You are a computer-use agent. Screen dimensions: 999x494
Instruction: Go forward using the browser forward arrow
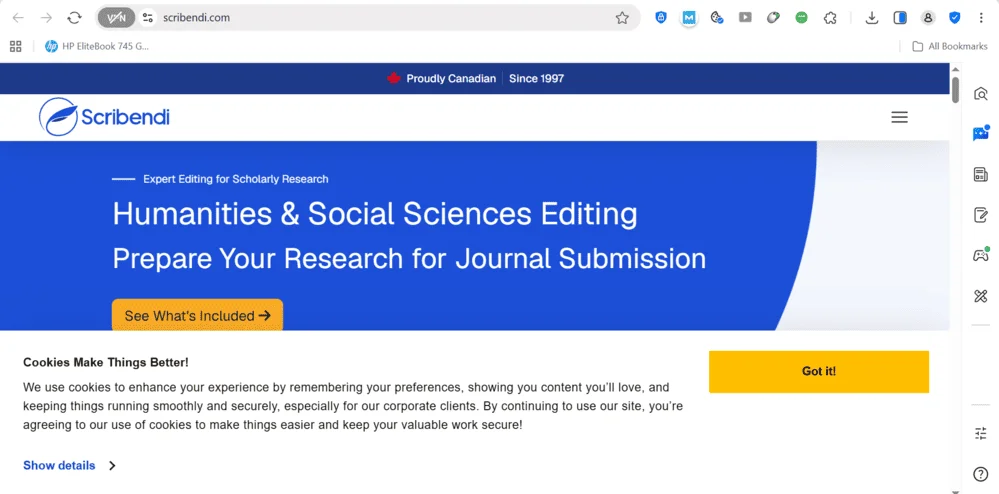(46, 18)
